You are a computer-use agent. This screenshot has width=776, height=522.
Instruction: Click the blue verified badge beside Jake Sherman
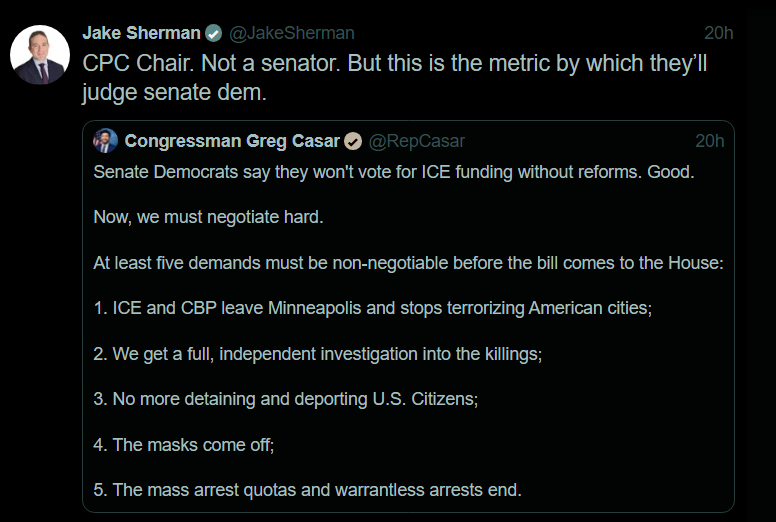click(x=213, y=33)
